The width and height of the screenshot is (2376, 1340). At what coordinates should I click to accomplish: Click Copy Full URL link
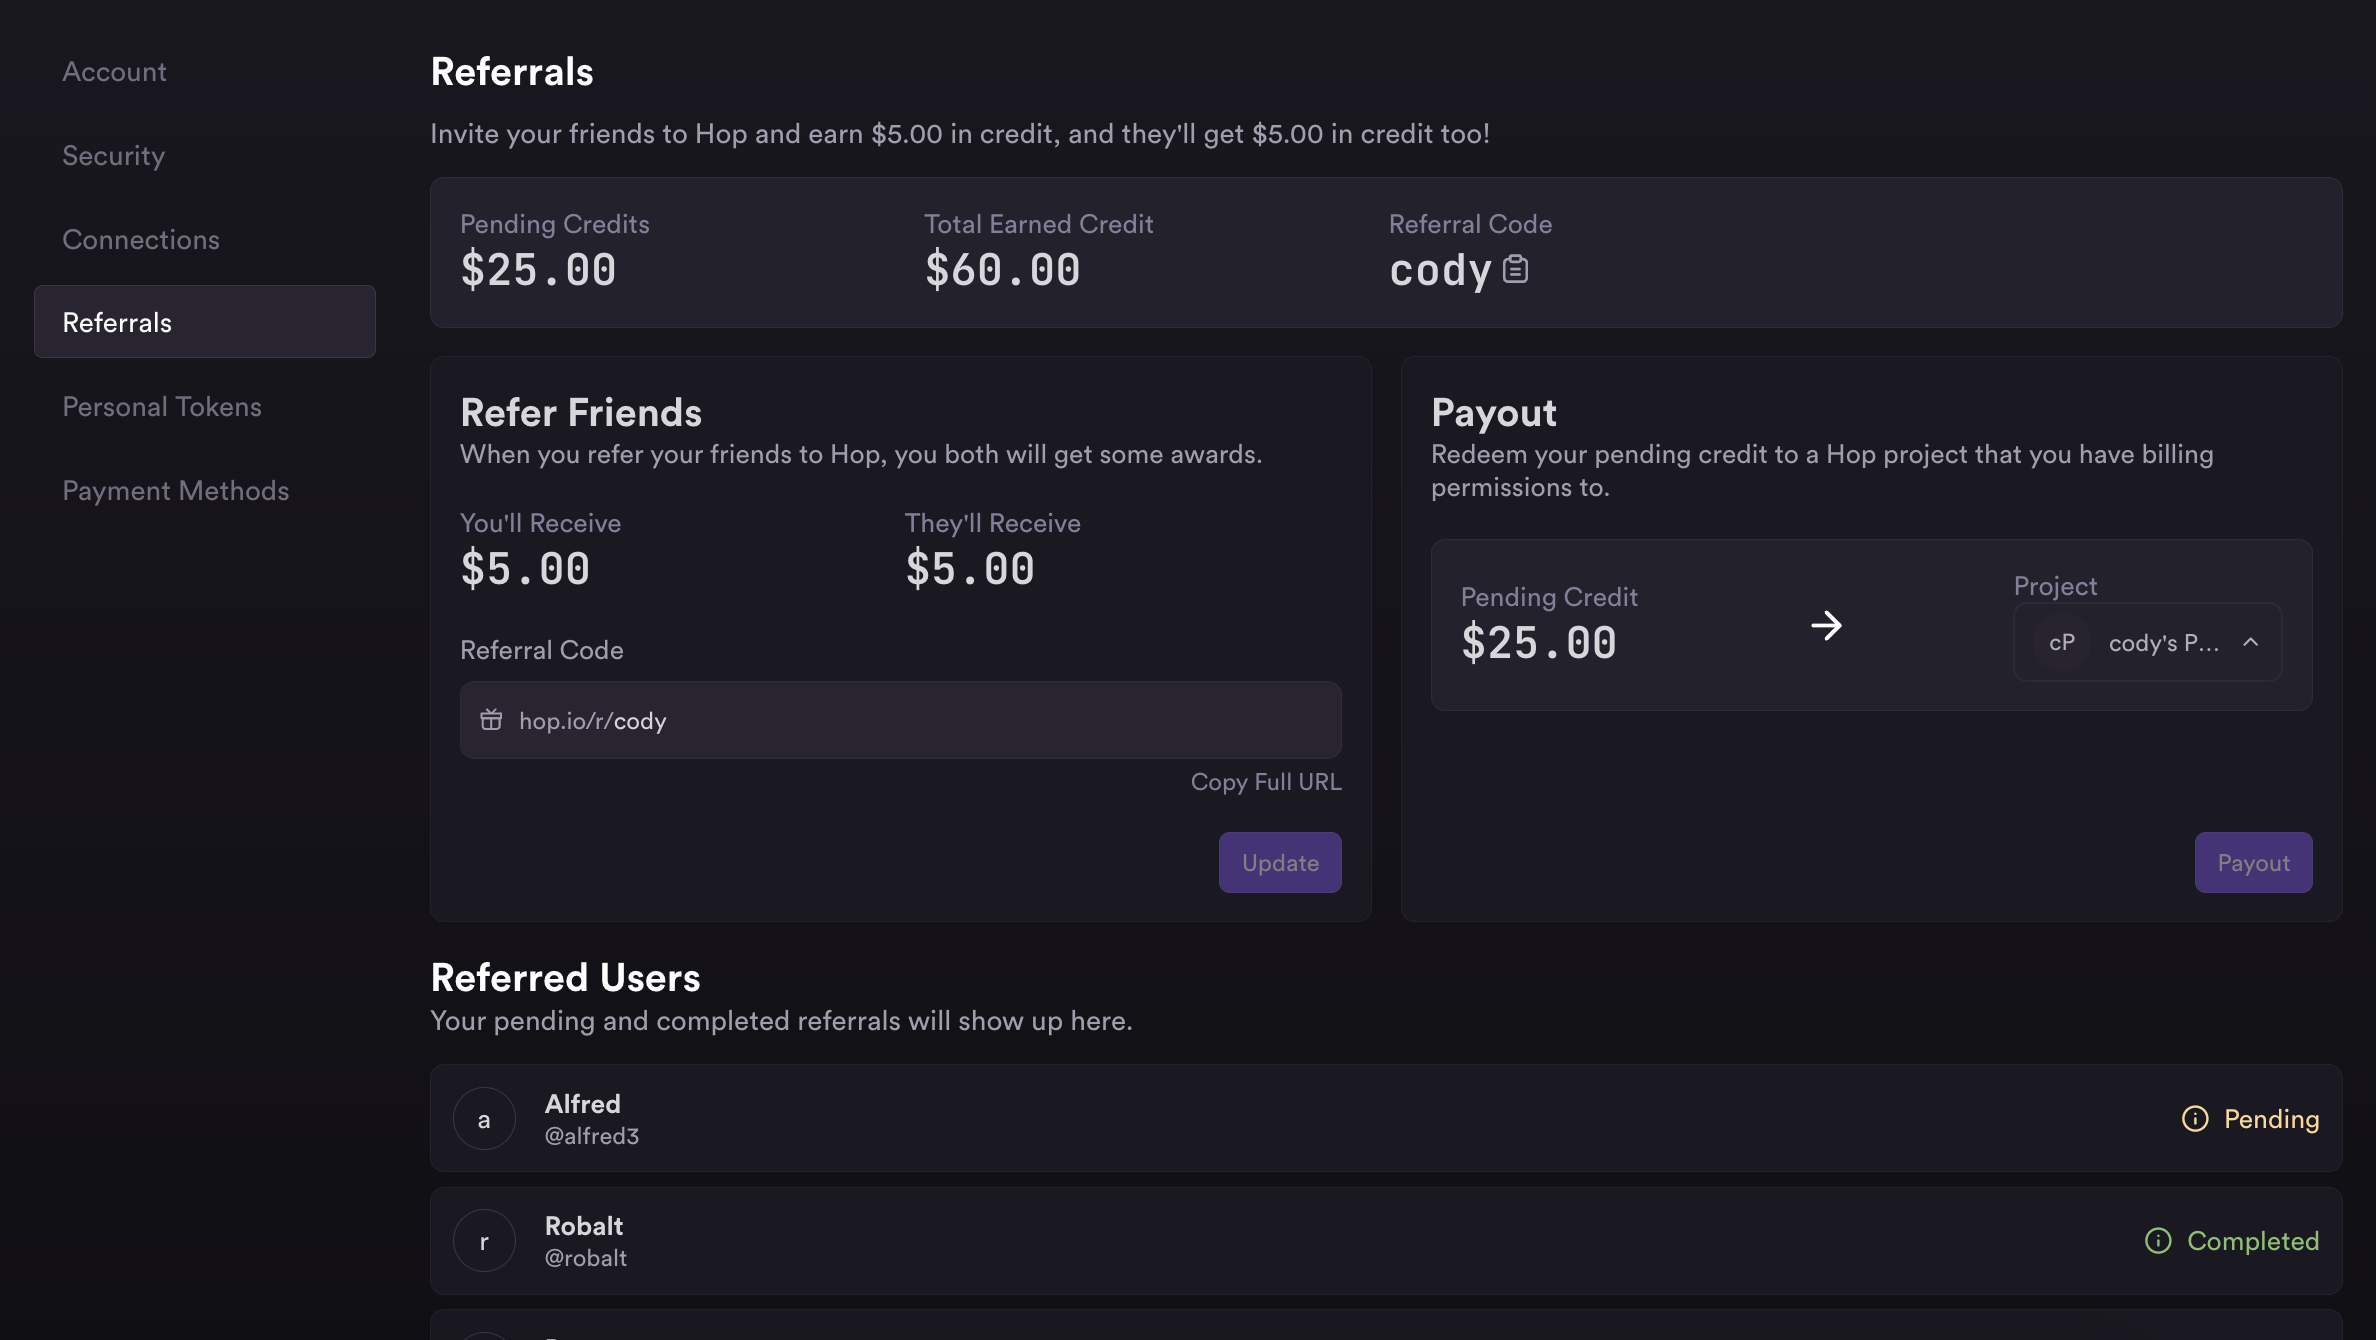pos(1266,782)
